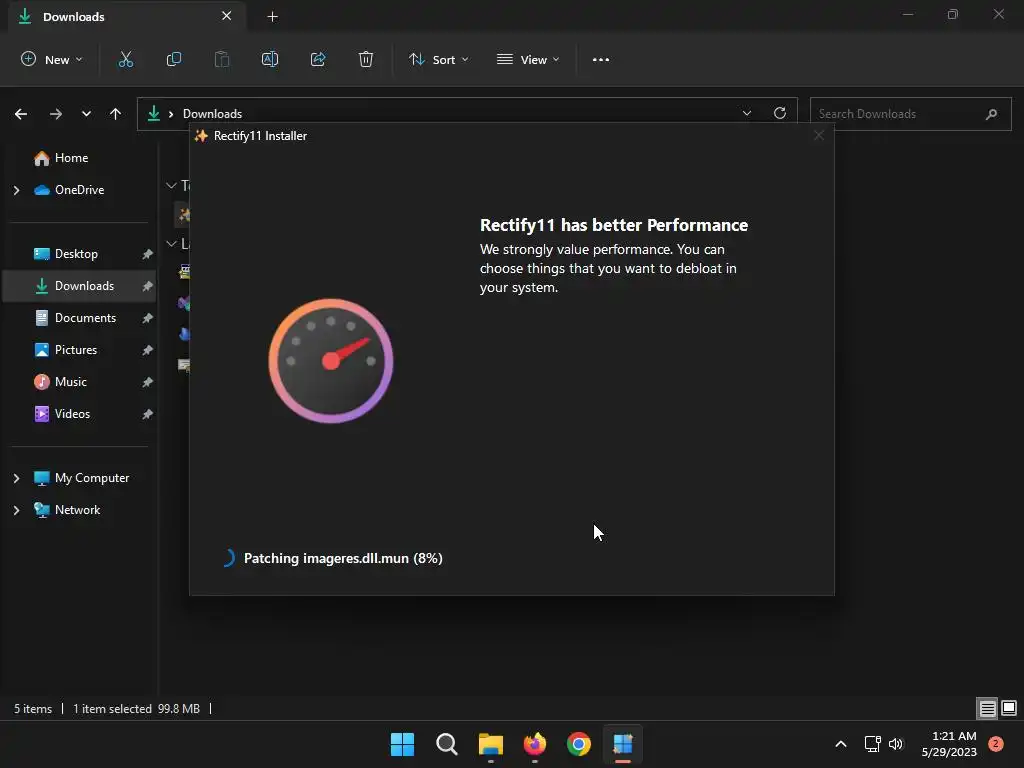Select the Downloads tab
The width and height of the screenshot is (1024, 768).
pos(127,17)
